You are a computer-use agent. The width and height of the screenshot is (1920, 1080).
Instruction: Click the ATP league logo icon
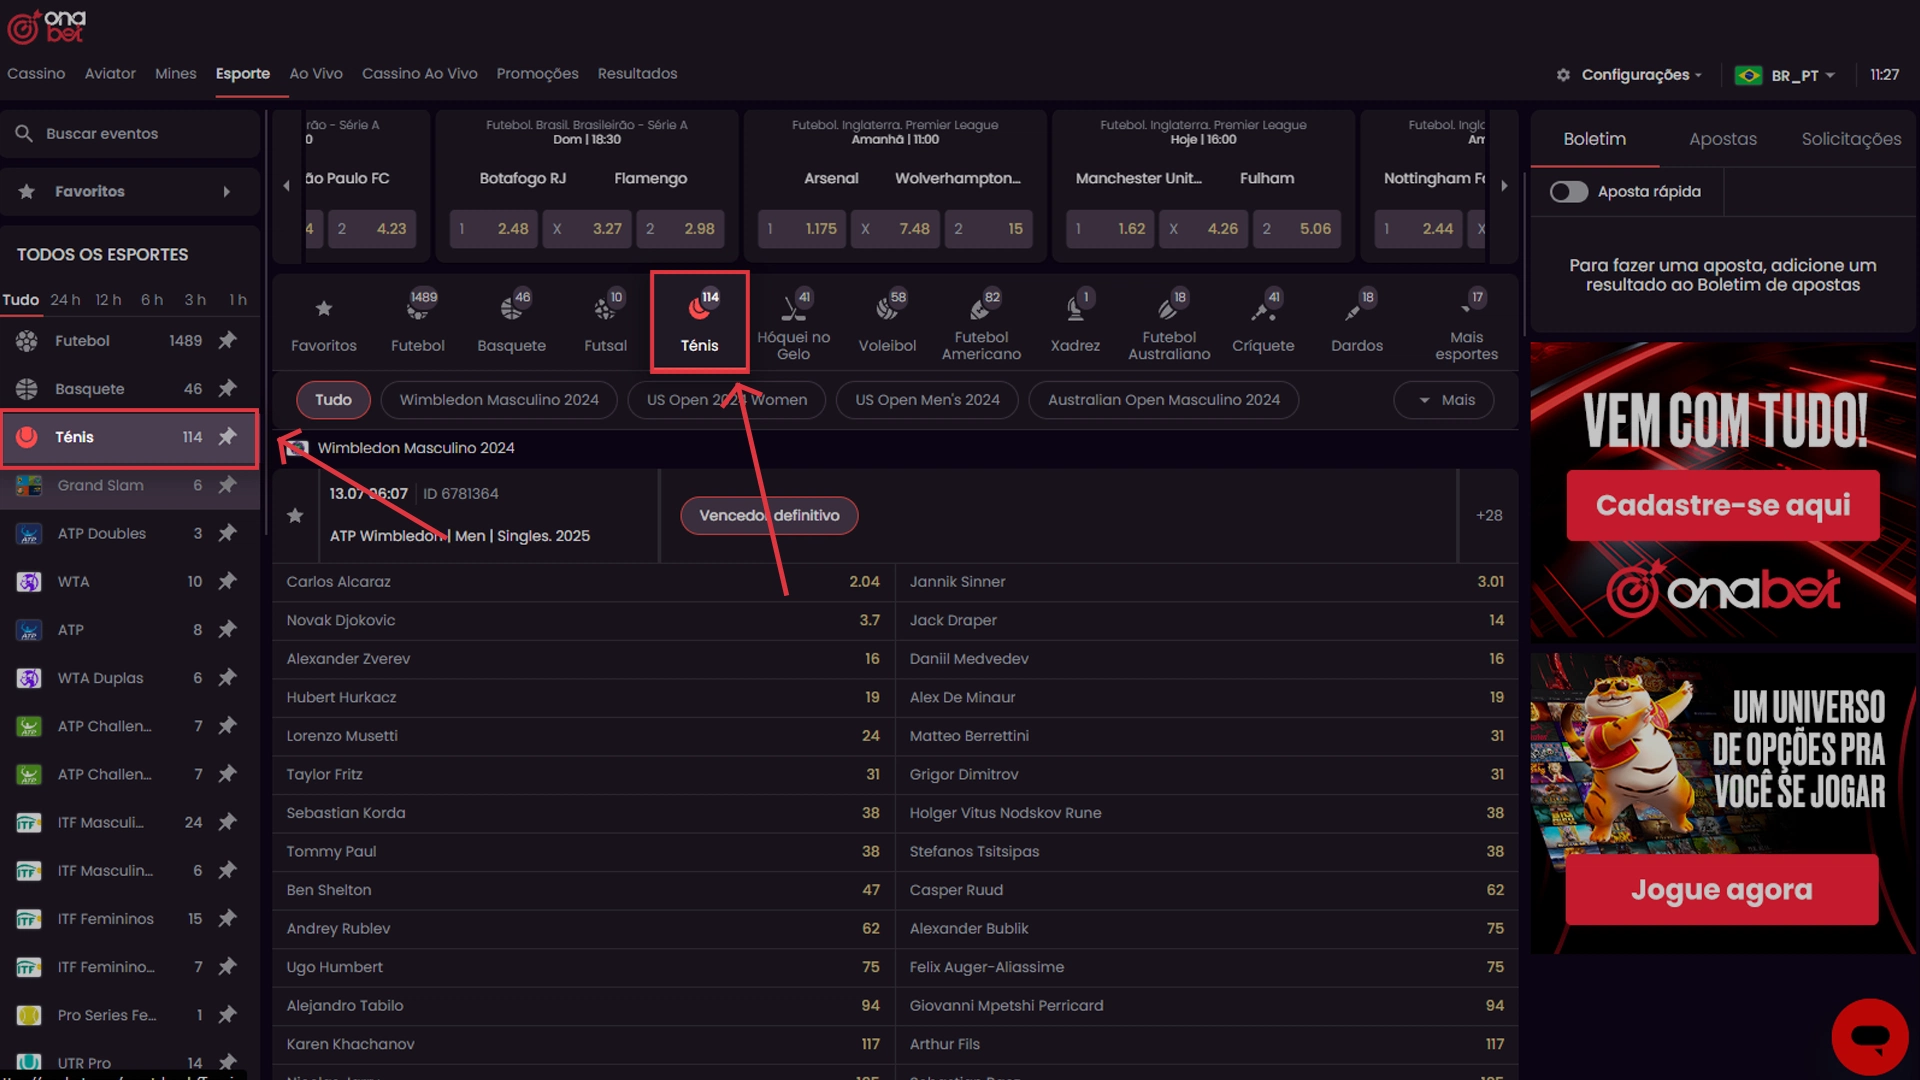coord(29,630)
